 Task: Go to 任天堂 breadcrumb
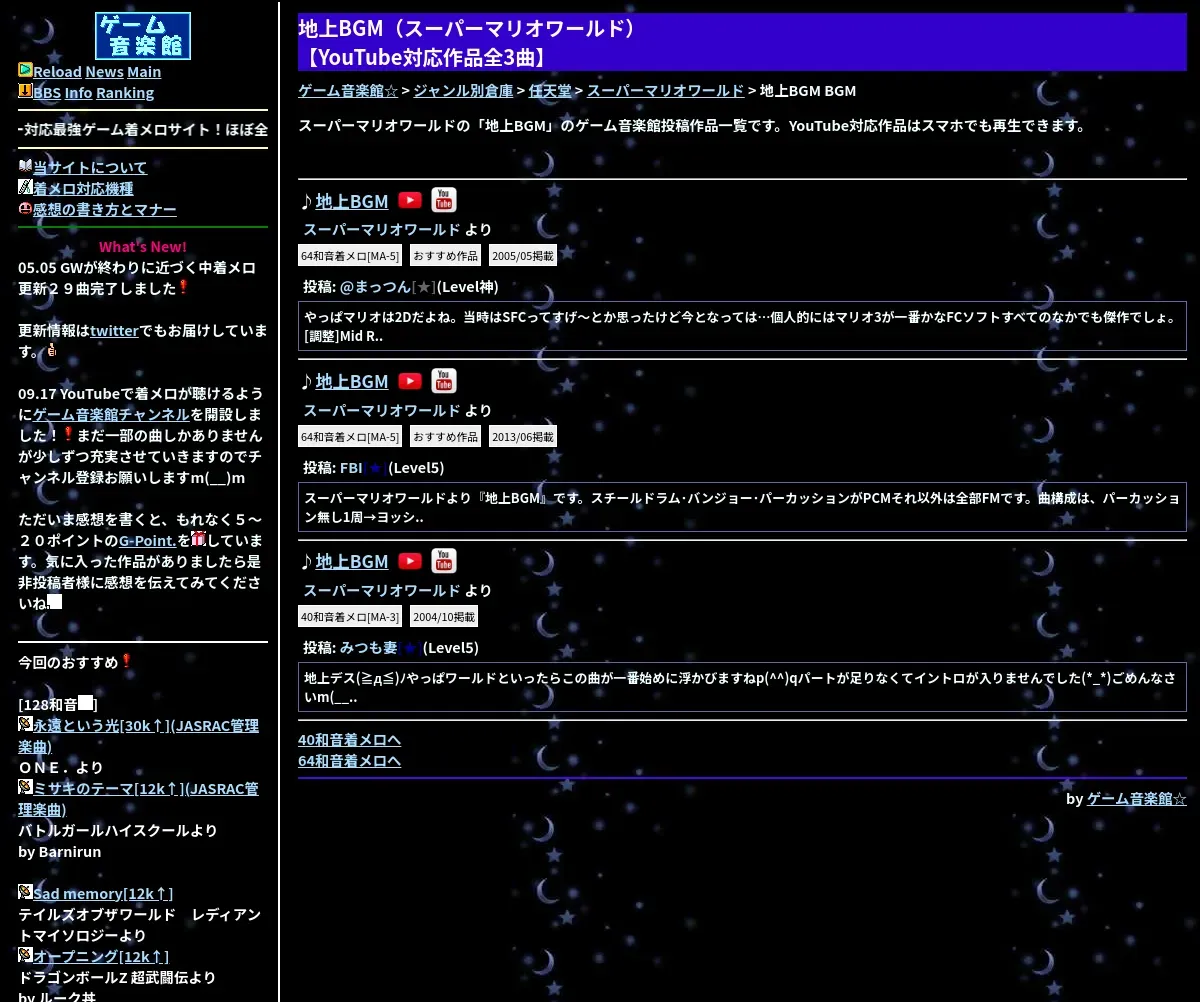550,91
